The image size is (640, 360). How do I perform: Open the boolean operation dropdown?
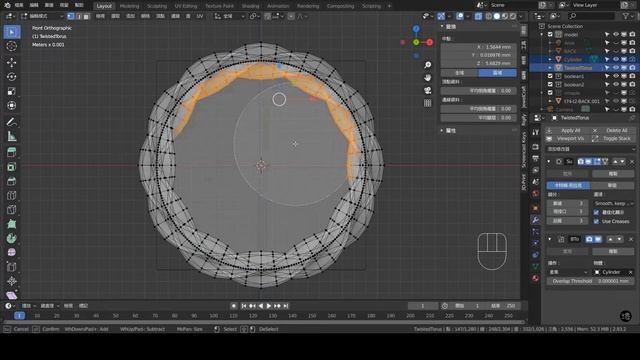click(x=568, y=272)
